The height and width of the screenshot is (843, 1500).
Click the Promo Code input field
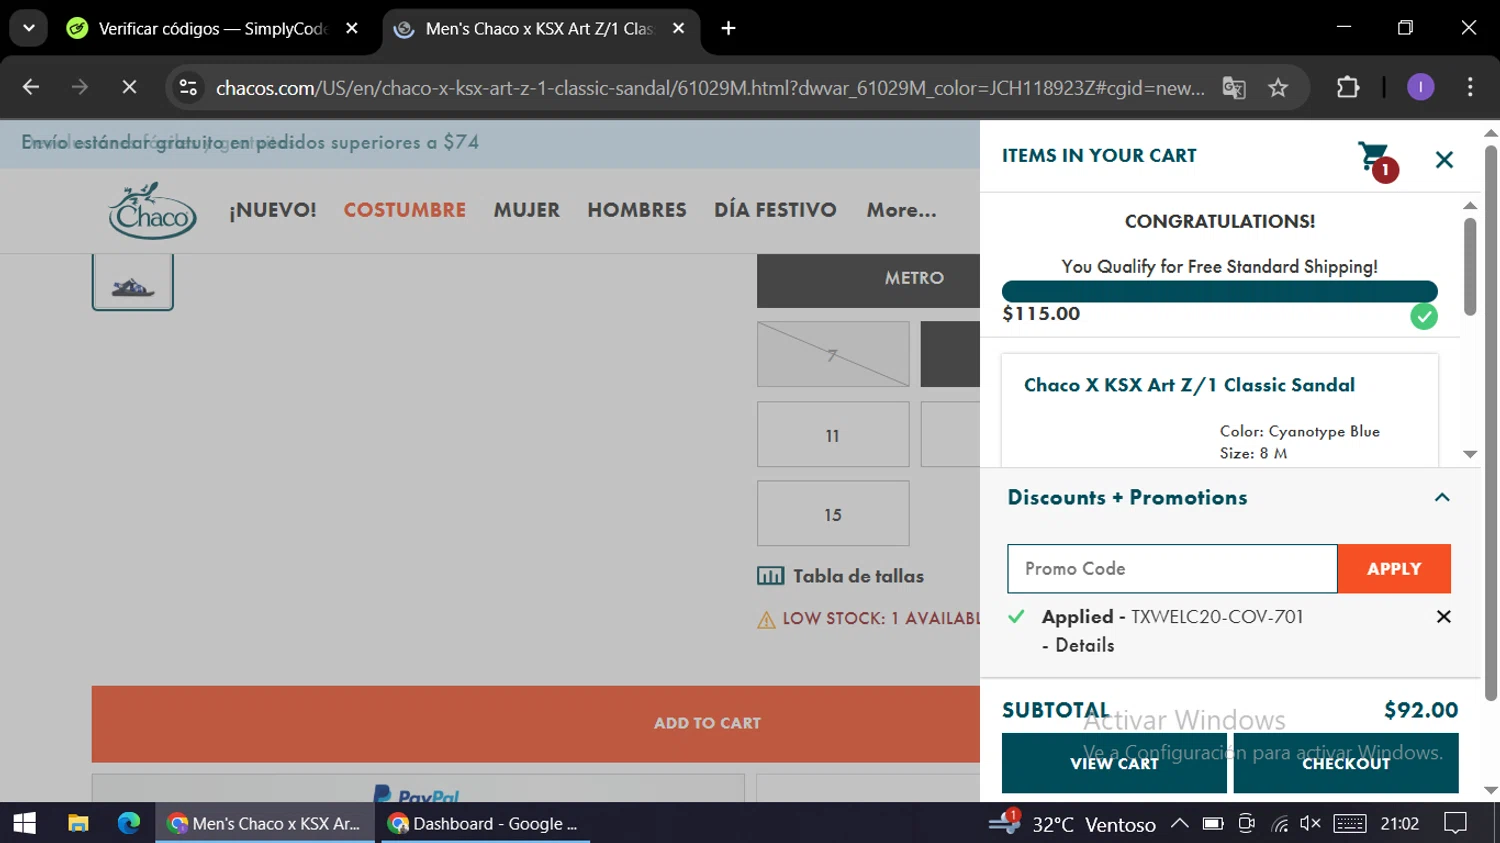[x=1172, y=569]
